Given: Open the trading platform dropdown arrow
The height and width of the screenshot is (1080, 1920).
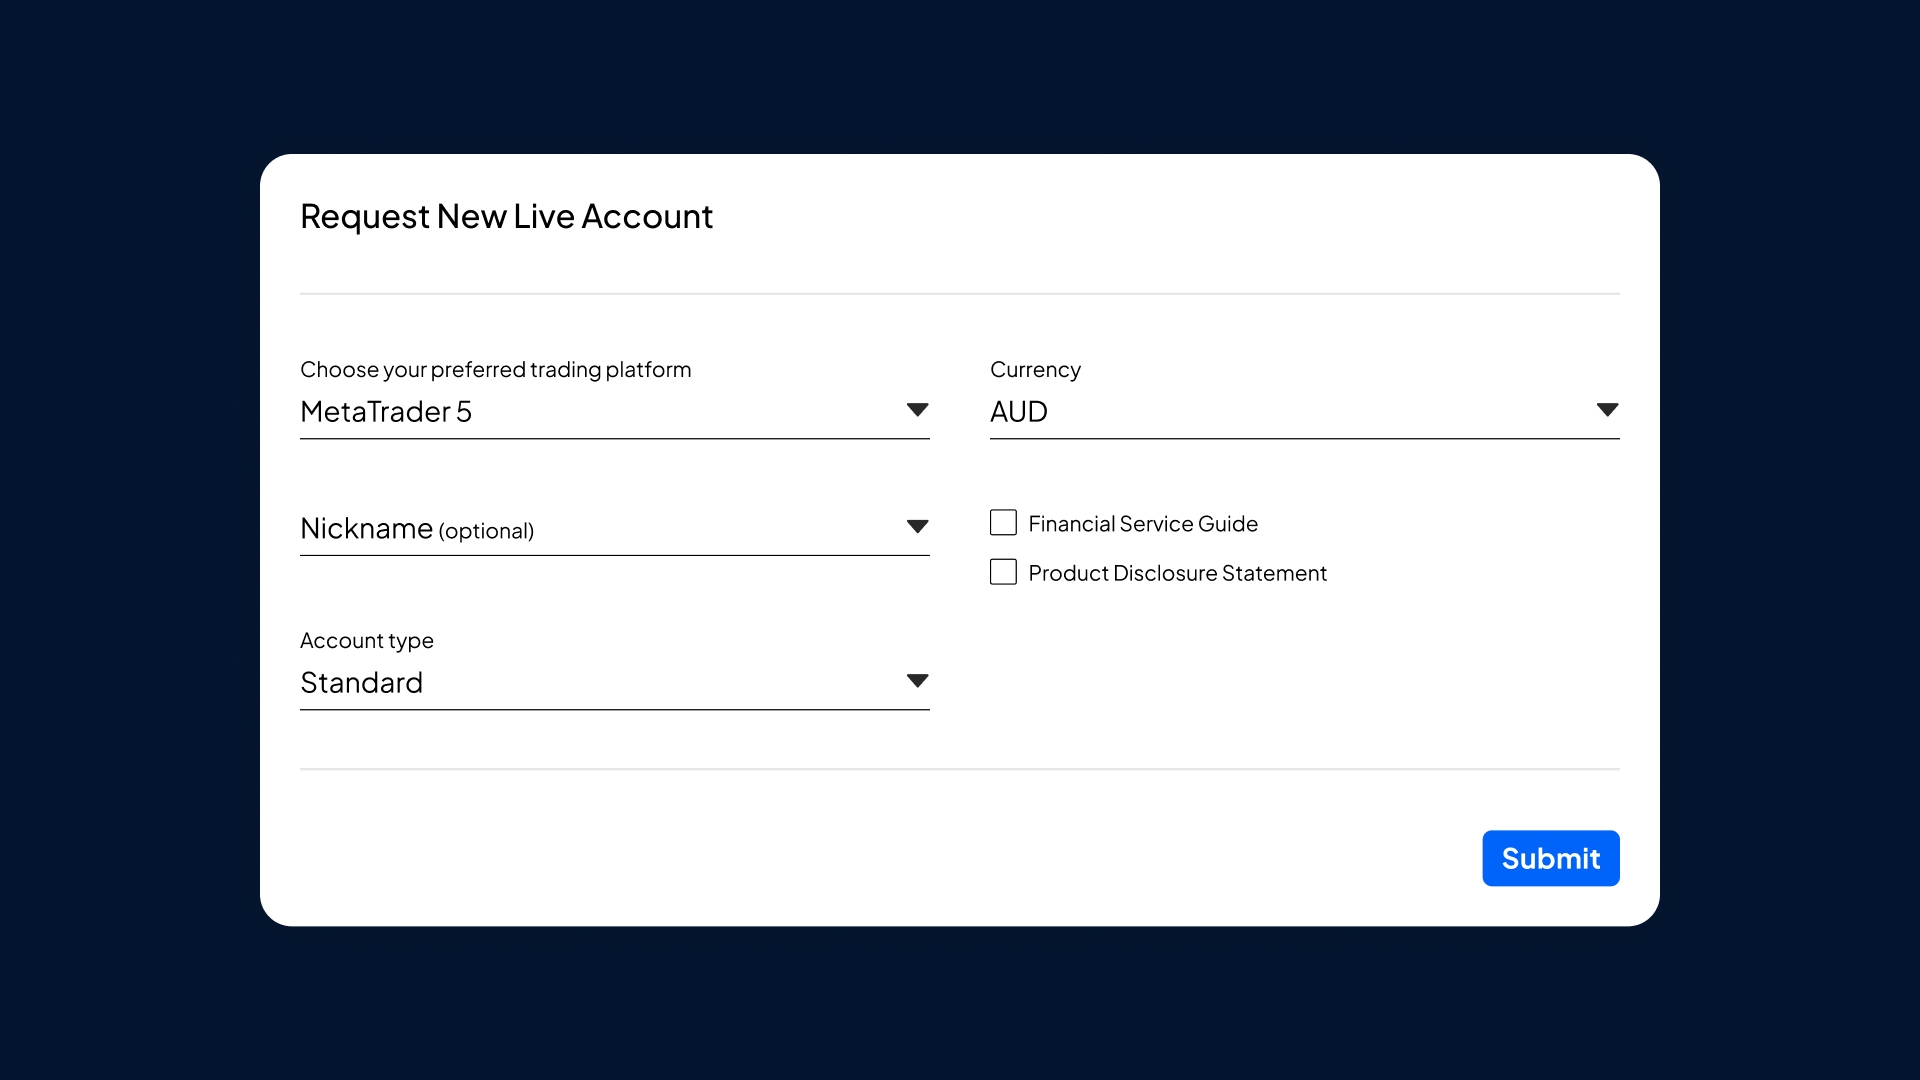Looking at the screenshot, I should click(x=917, y=410).
